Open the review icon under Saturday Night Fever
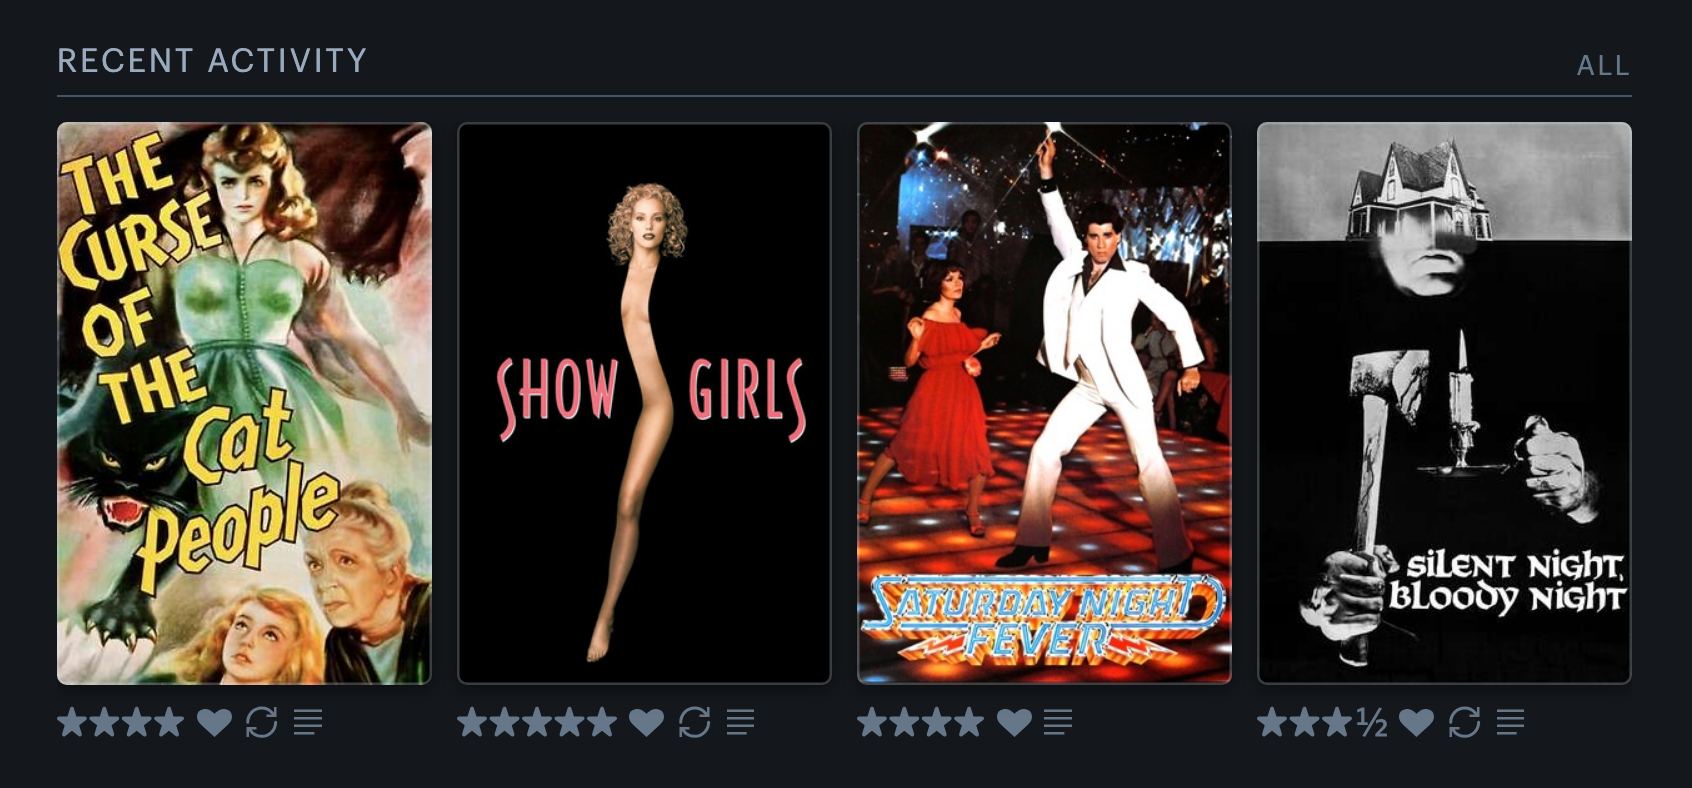The image size is (1692, 788). point(1058,722)
